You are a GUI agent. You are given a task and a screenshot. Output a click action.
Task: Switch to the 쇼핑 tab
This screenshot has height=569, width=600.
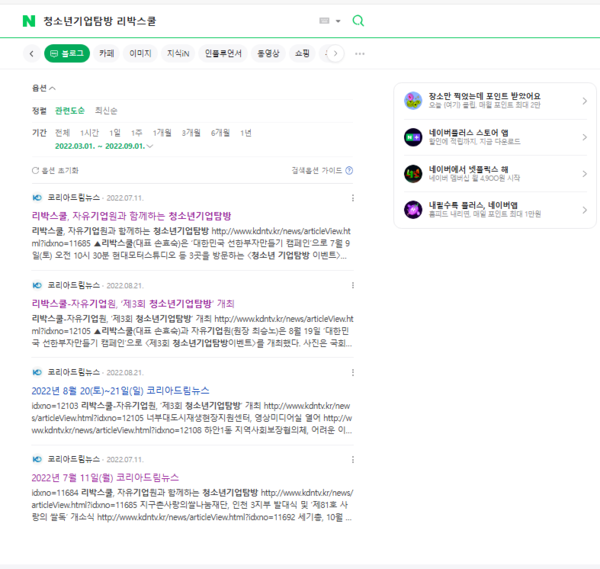302,54
